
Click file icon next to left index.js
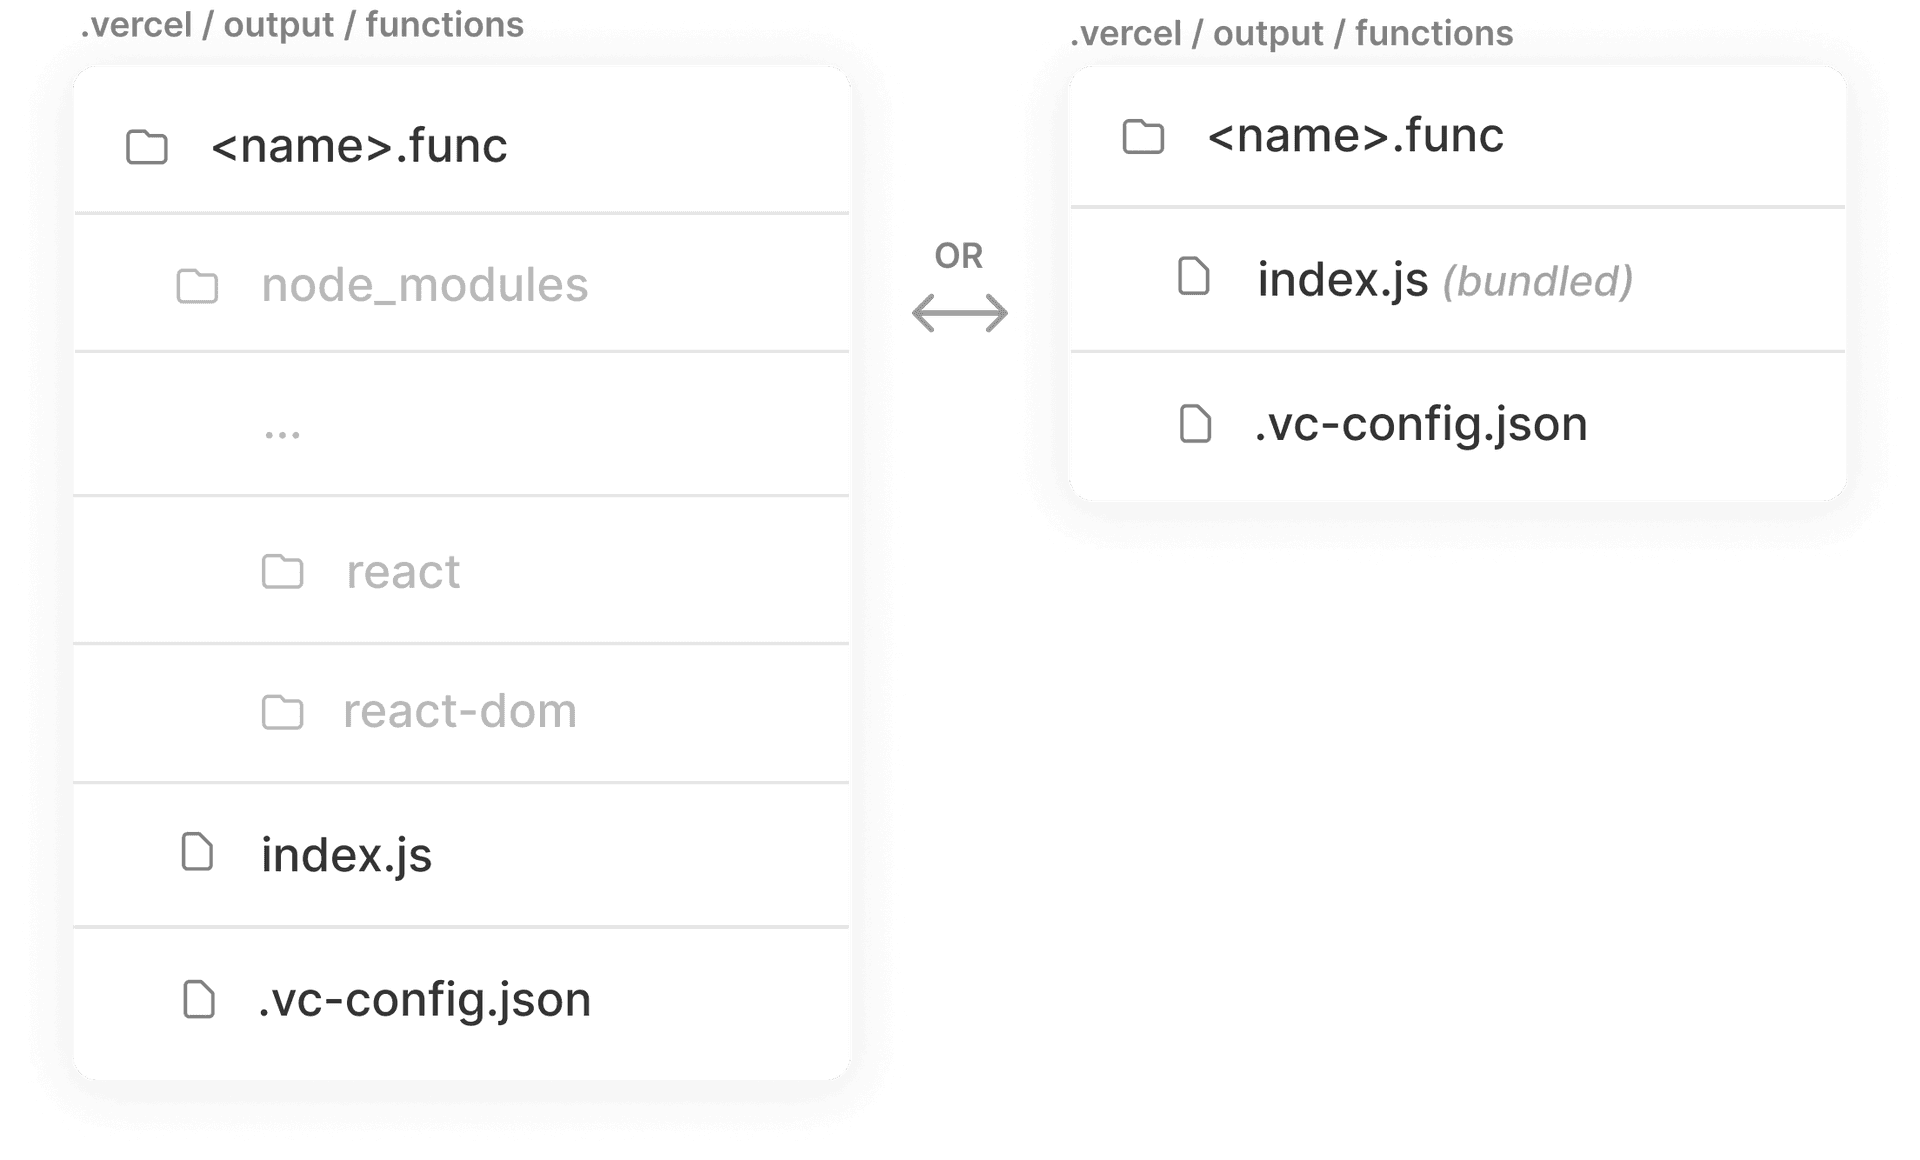click(197, 853)
